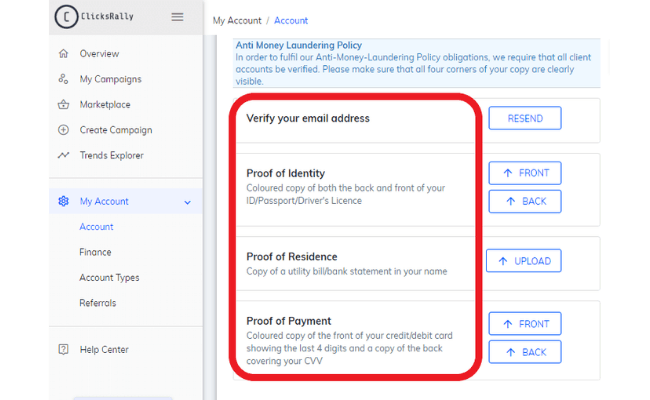The width and height of the screenshot is (650, 400).
Task: Go to Account Types
Action: [109, 278]
